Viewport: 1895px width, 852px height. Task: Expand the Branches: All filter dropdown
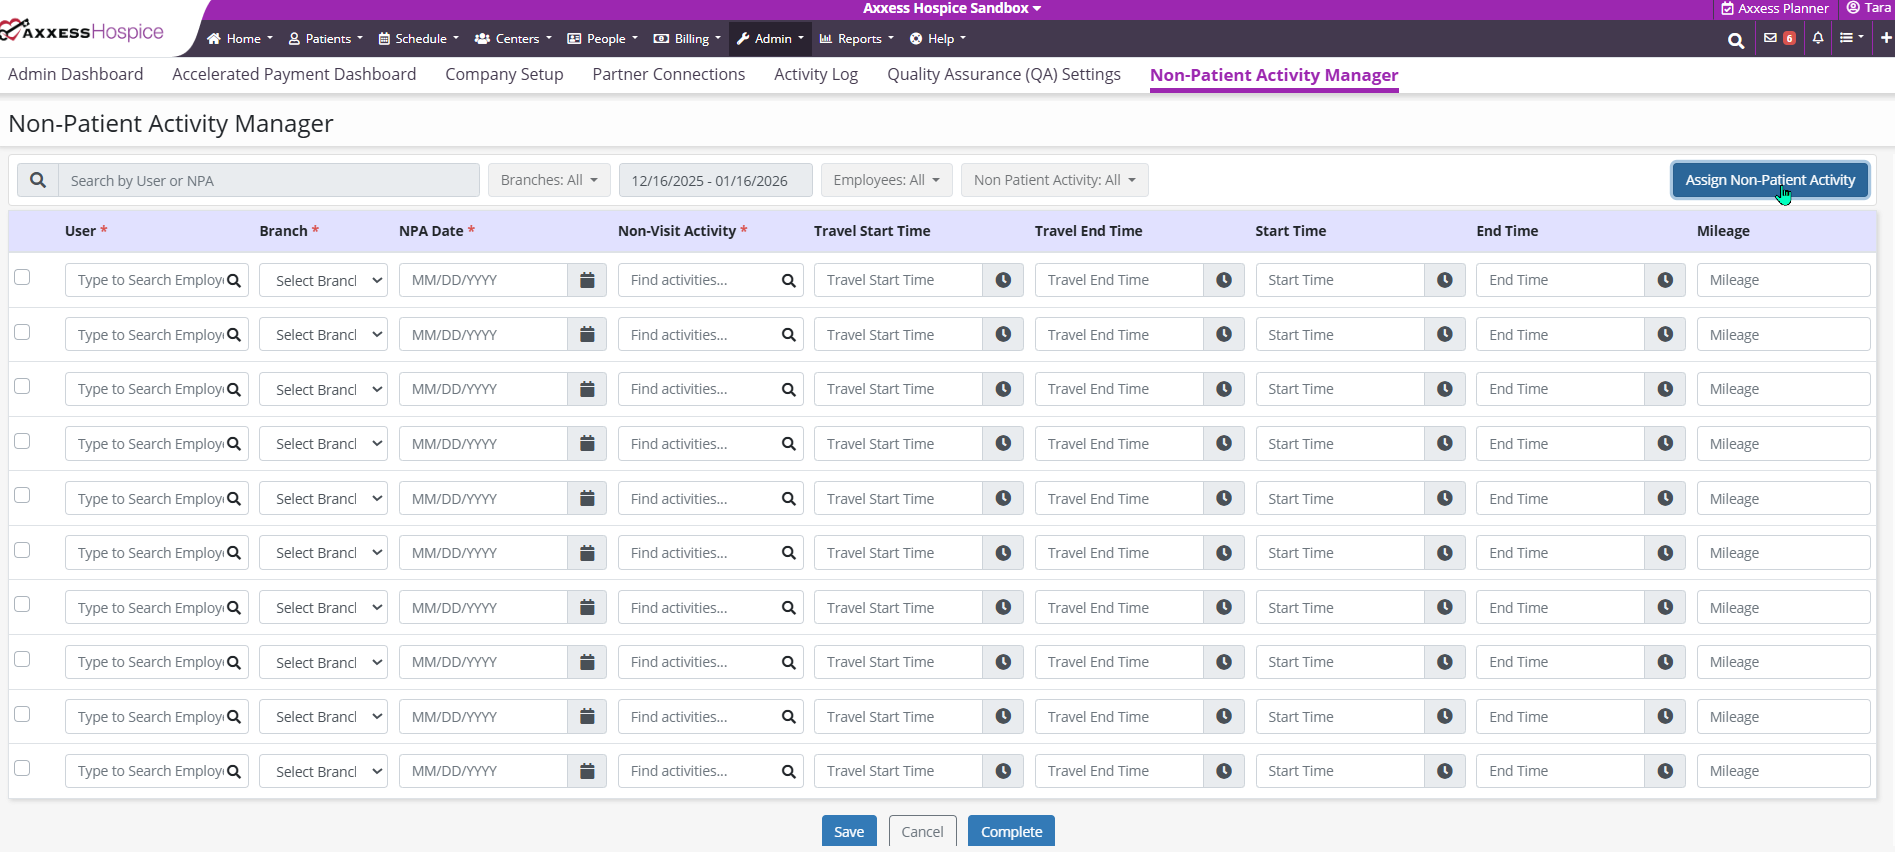pos(549,180)
